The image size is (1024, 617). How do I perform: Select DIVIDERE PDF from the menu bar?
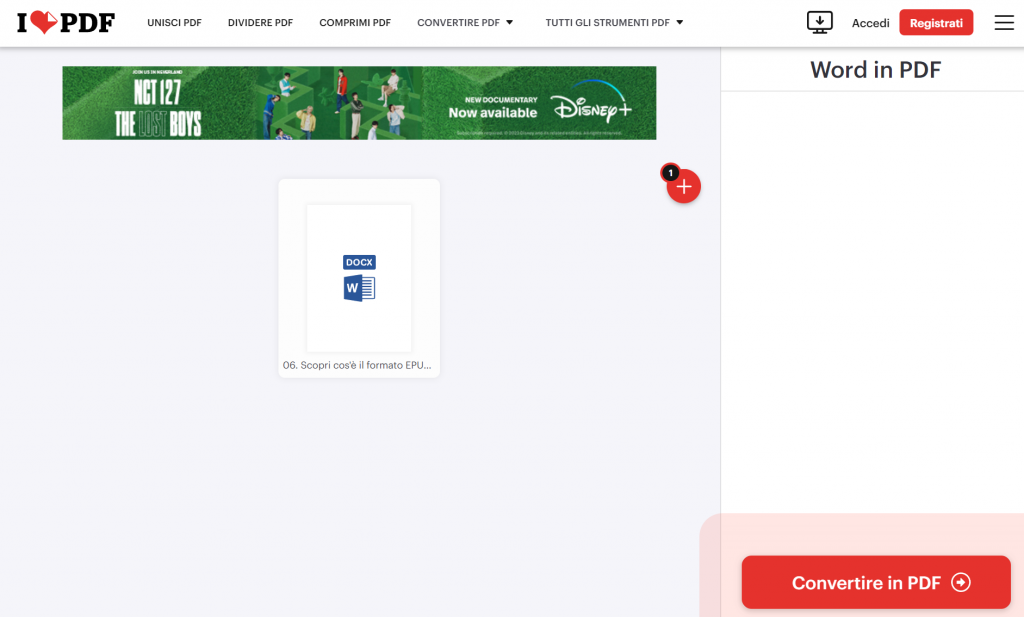click(260, 22)
